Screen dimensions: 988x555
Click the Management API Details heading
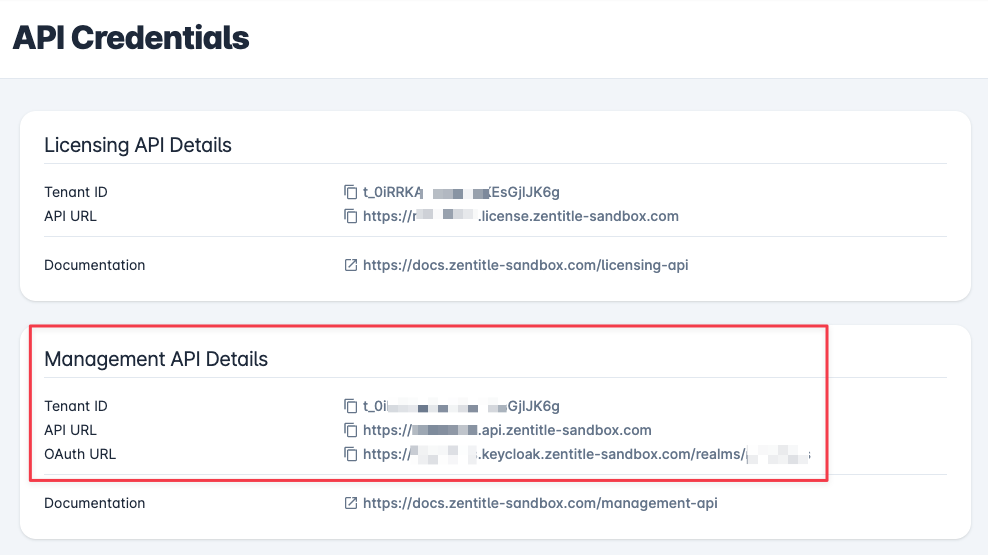pos(156,359)
